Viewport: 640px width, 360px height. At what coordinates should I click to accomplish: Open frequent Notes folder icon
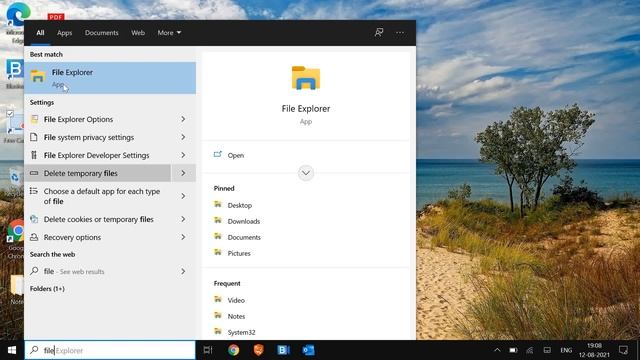click(x=218, y=315)
